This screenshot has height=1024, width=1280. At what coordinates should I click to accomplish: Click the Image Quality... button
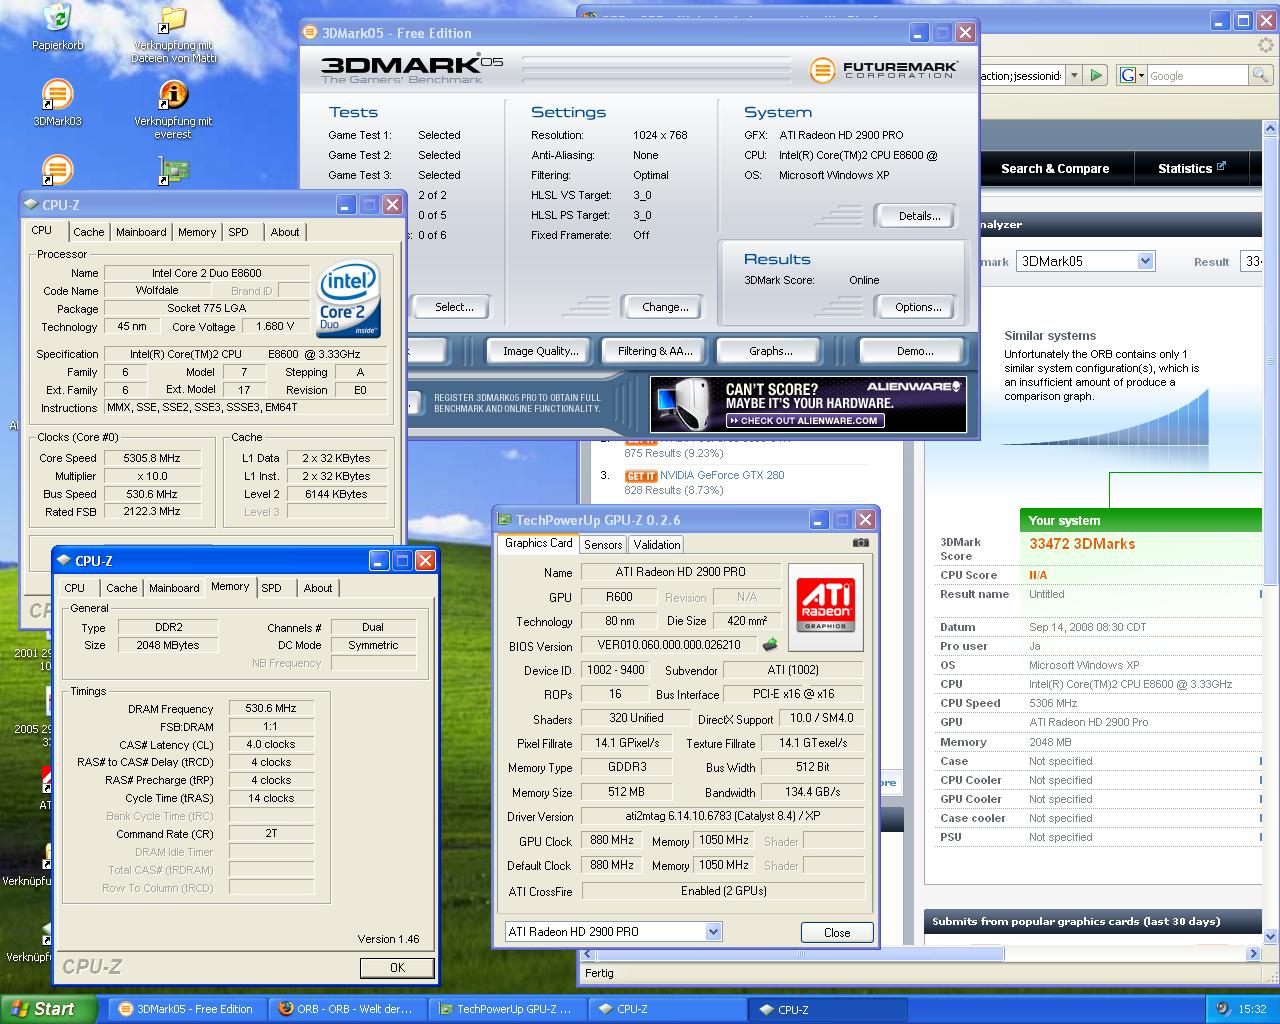coord(540,351)
